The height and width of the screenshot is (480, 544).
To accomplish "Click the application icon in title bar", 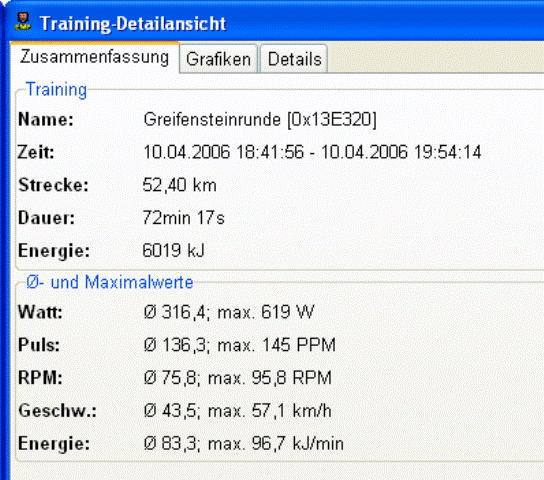I will 23,22.
